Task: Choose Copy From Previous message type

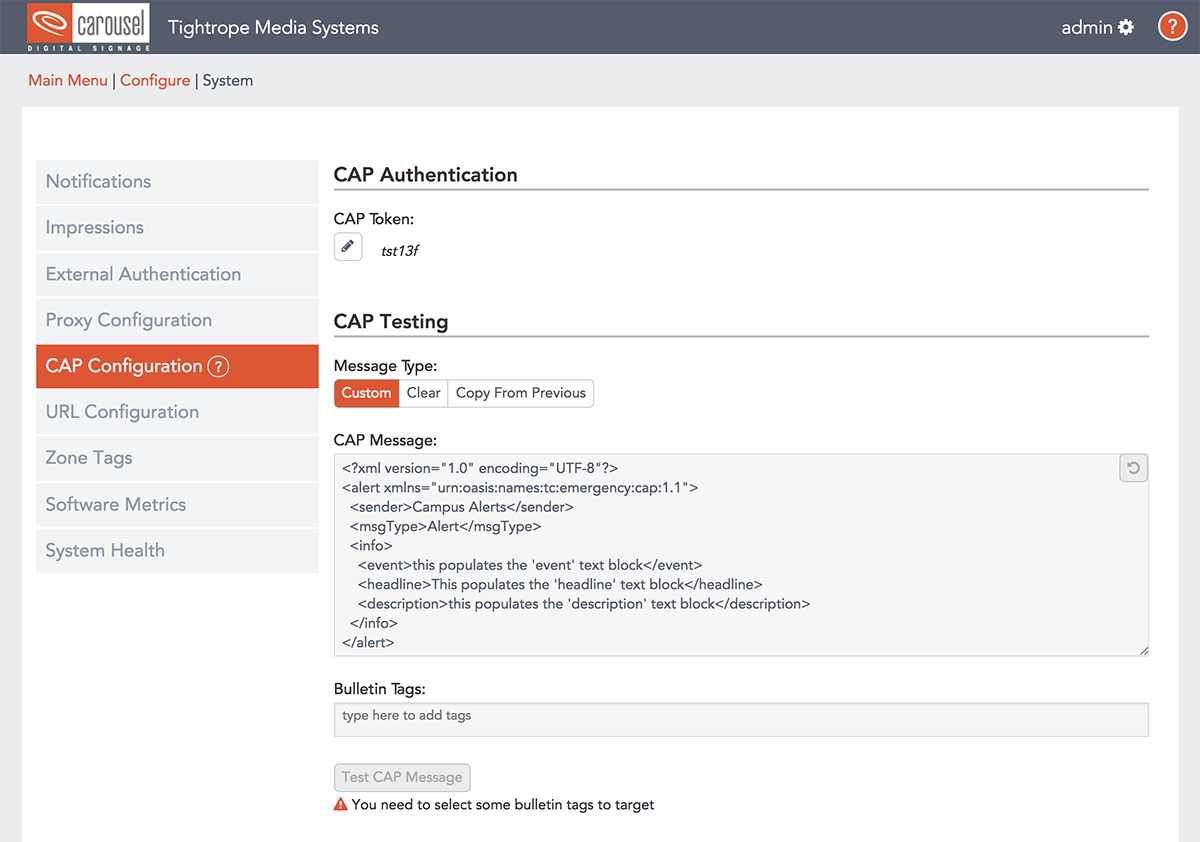Action: 520,393
